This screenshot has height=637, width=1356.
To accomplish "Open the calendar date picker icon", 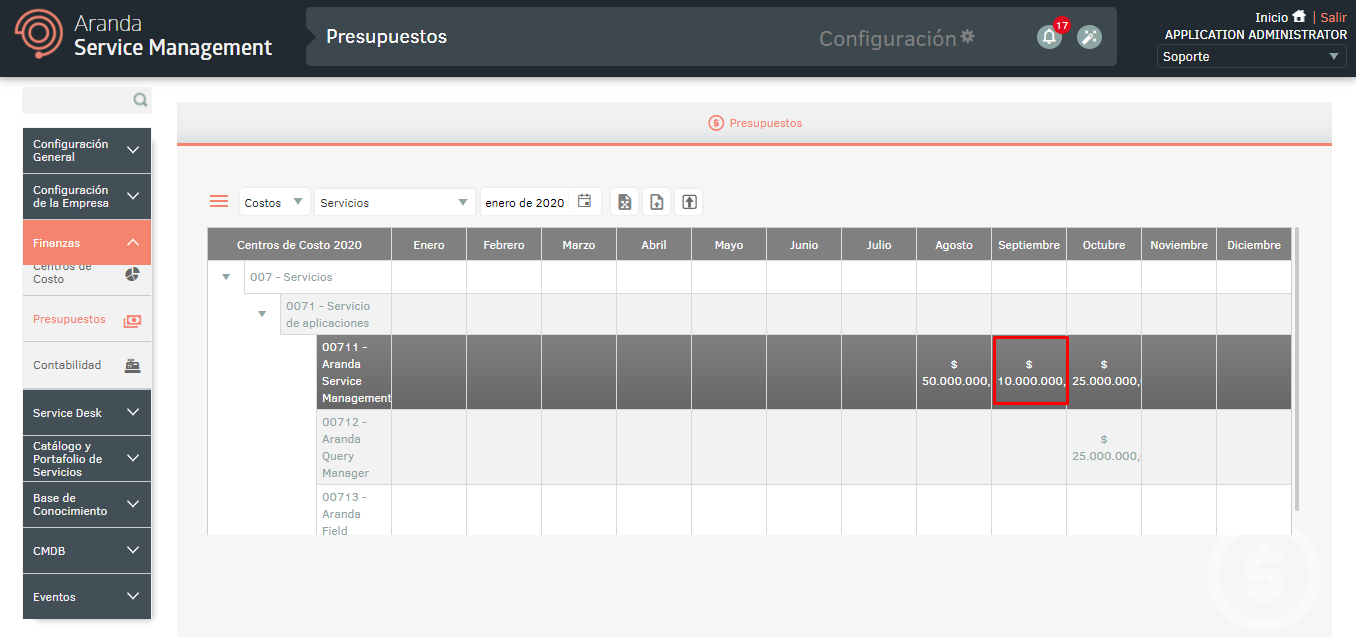I will point(585,202).
